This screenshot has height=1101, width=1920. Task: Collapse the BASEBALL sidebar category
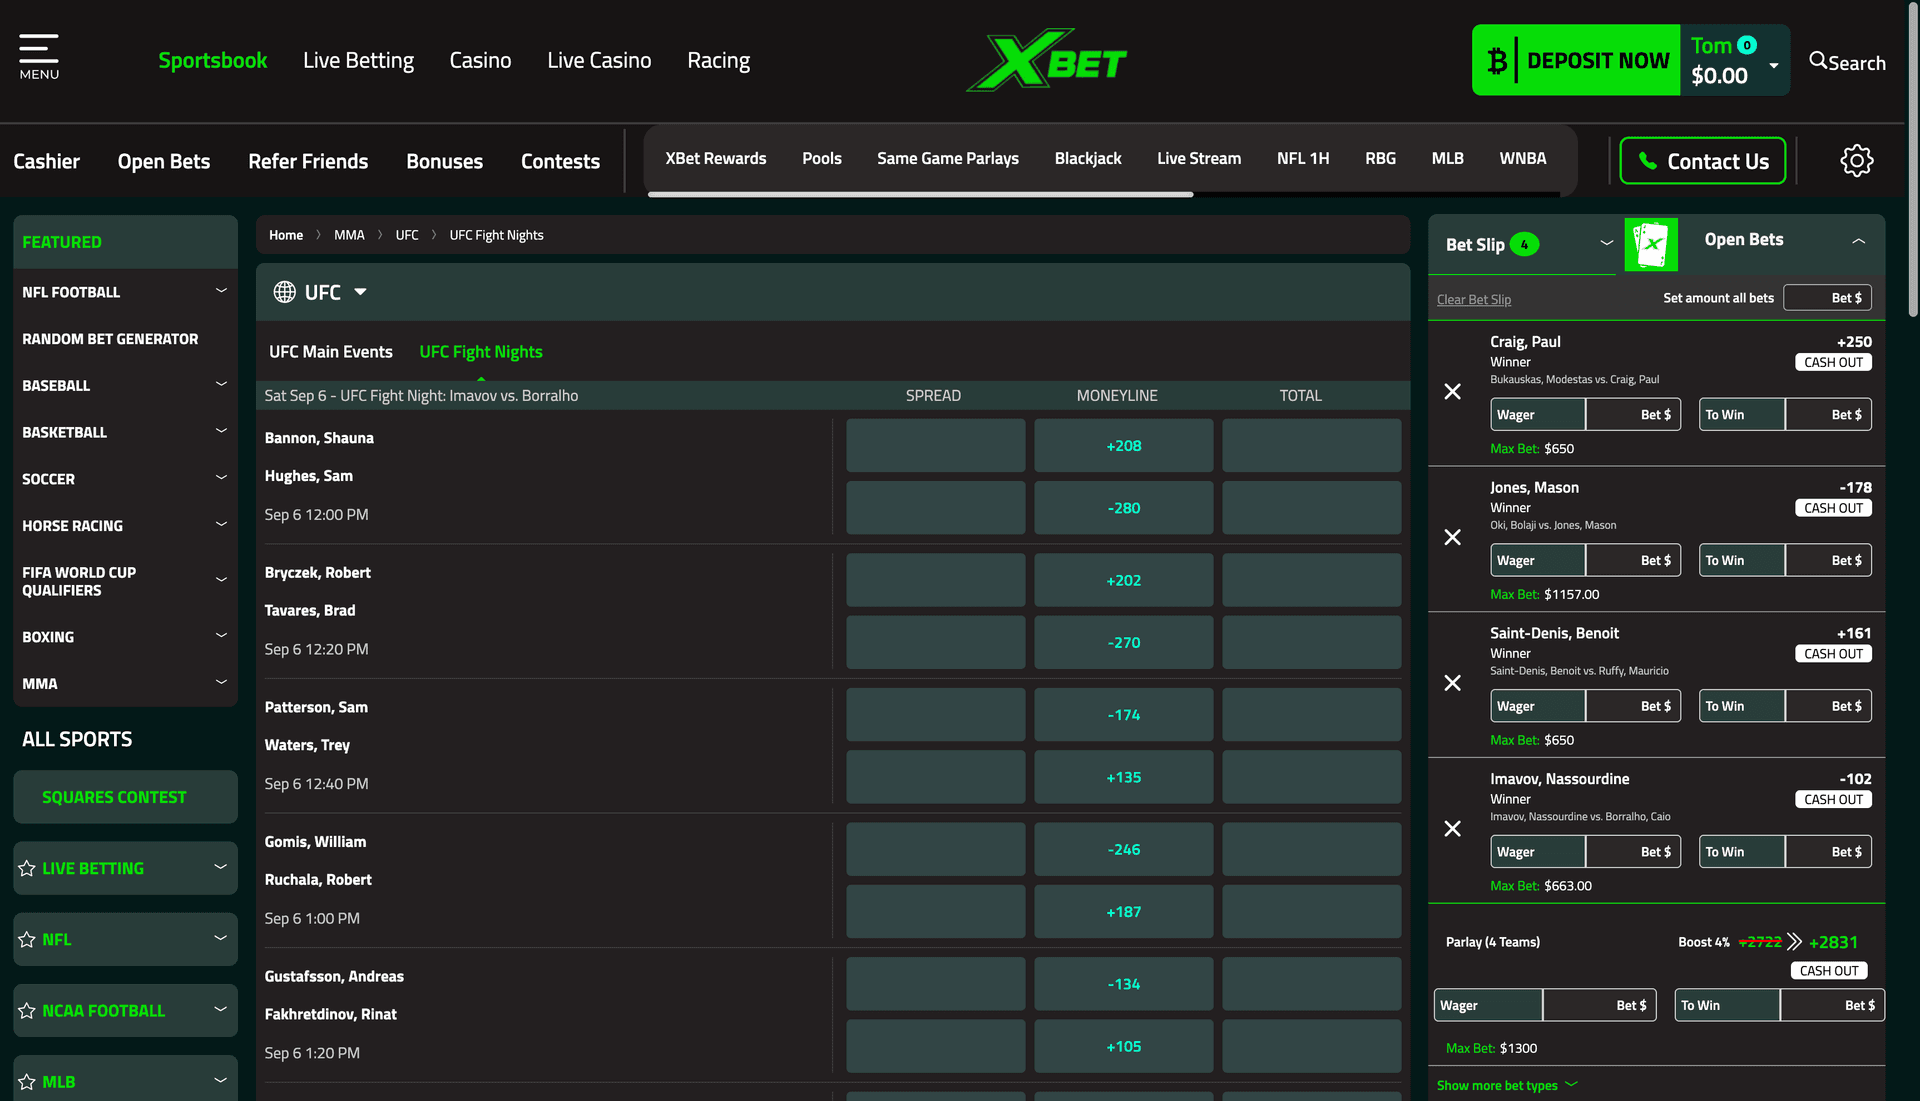pyautogui.click(x=221, y=384)
